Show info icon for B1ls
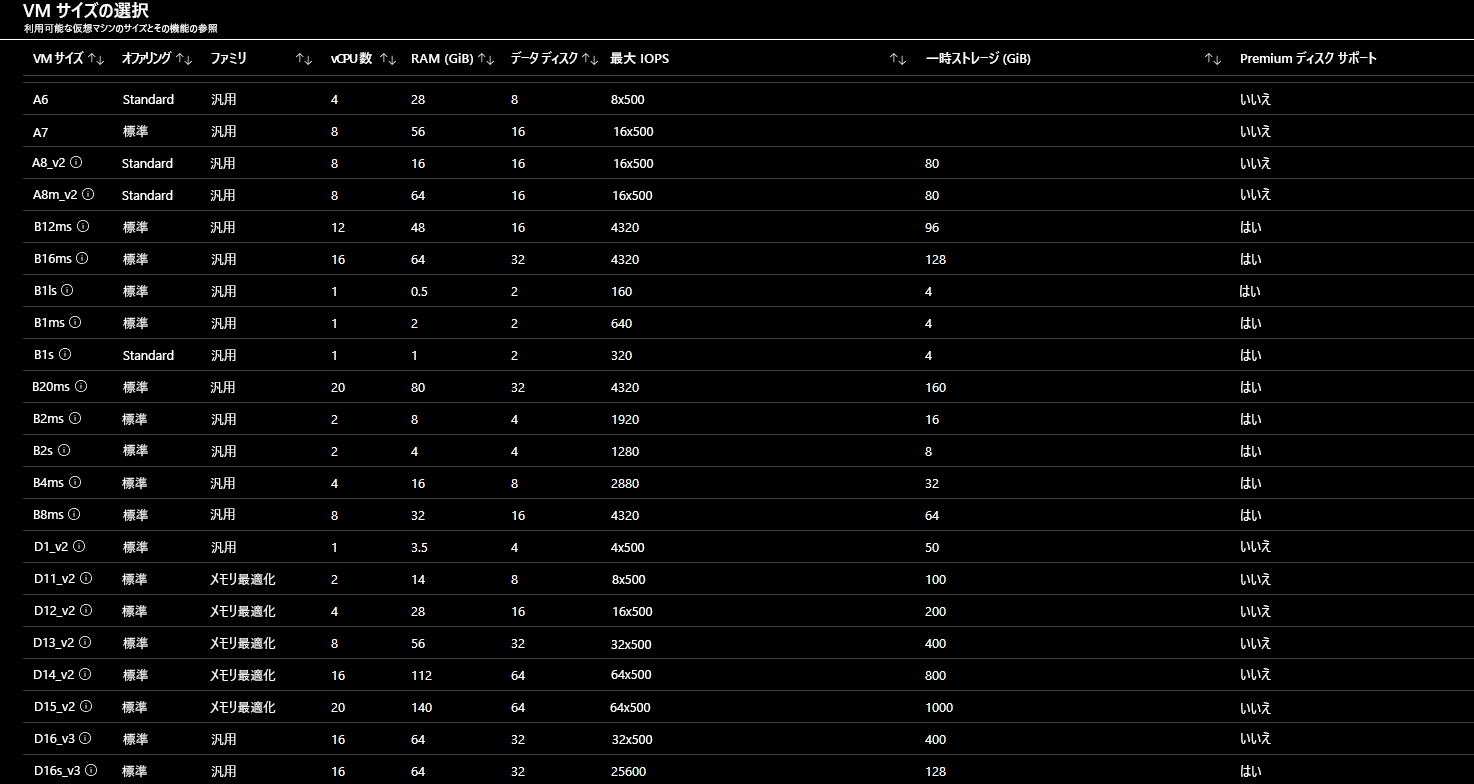Image resolution: width=1474 pixels, height=784 pixels. coord(67,290)
